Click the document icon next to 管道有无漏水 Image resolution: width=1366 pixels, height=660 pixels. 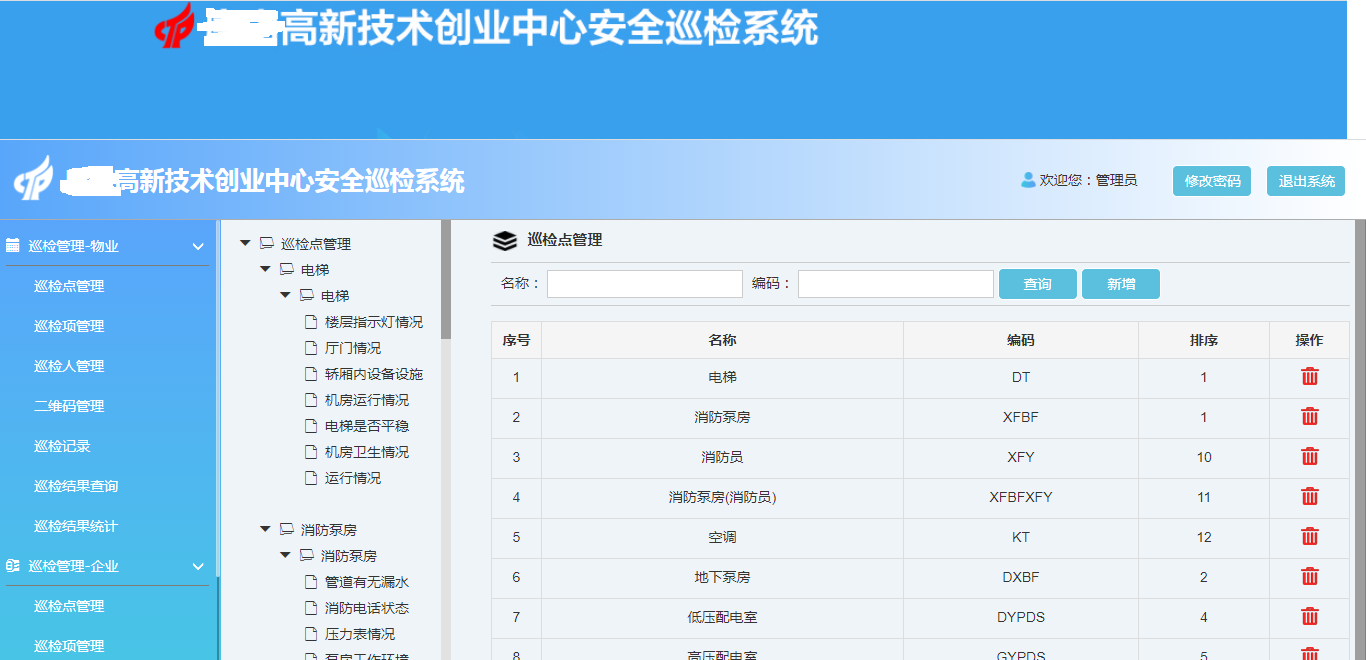coord(310,581)
